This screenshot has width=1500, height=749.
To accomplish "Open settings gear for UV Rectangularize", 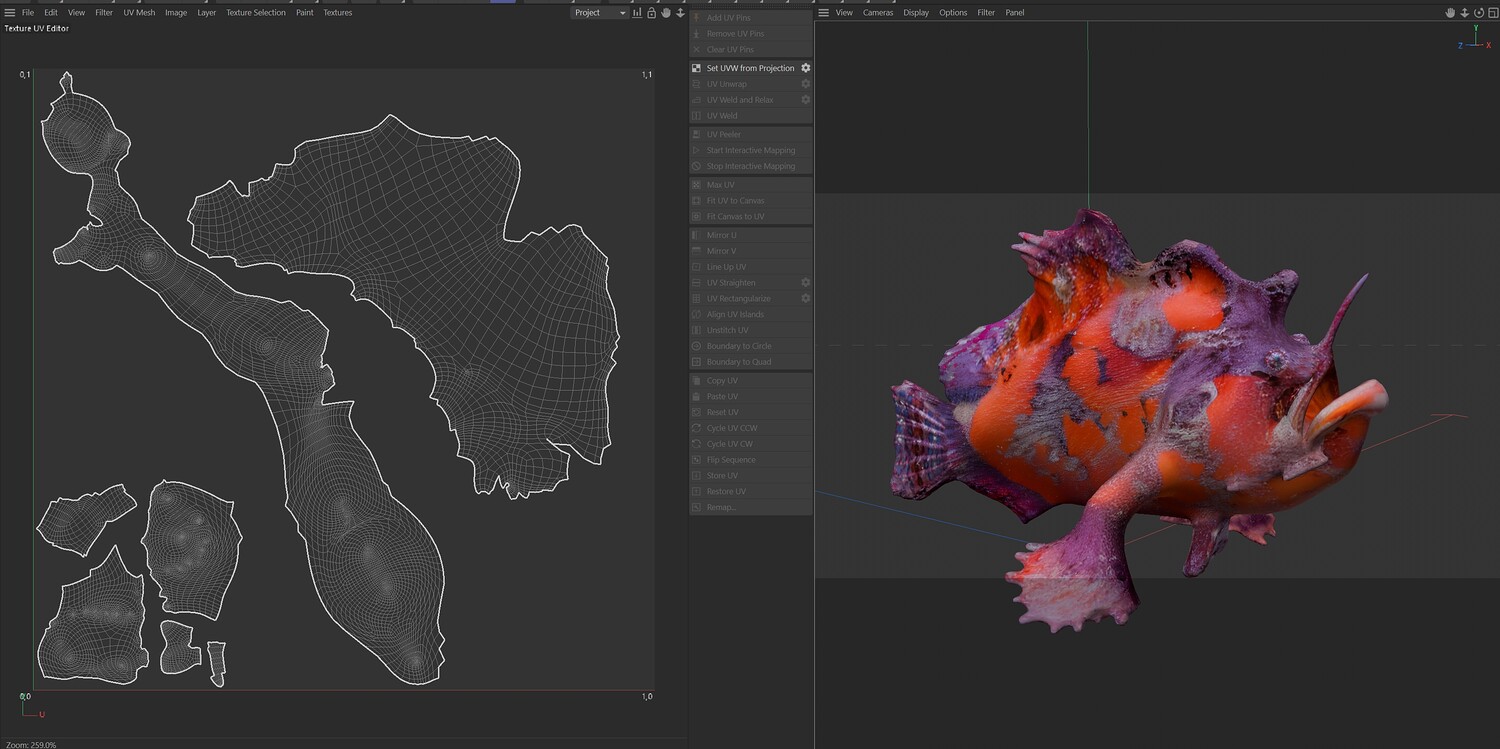I will tap(806, 299).
